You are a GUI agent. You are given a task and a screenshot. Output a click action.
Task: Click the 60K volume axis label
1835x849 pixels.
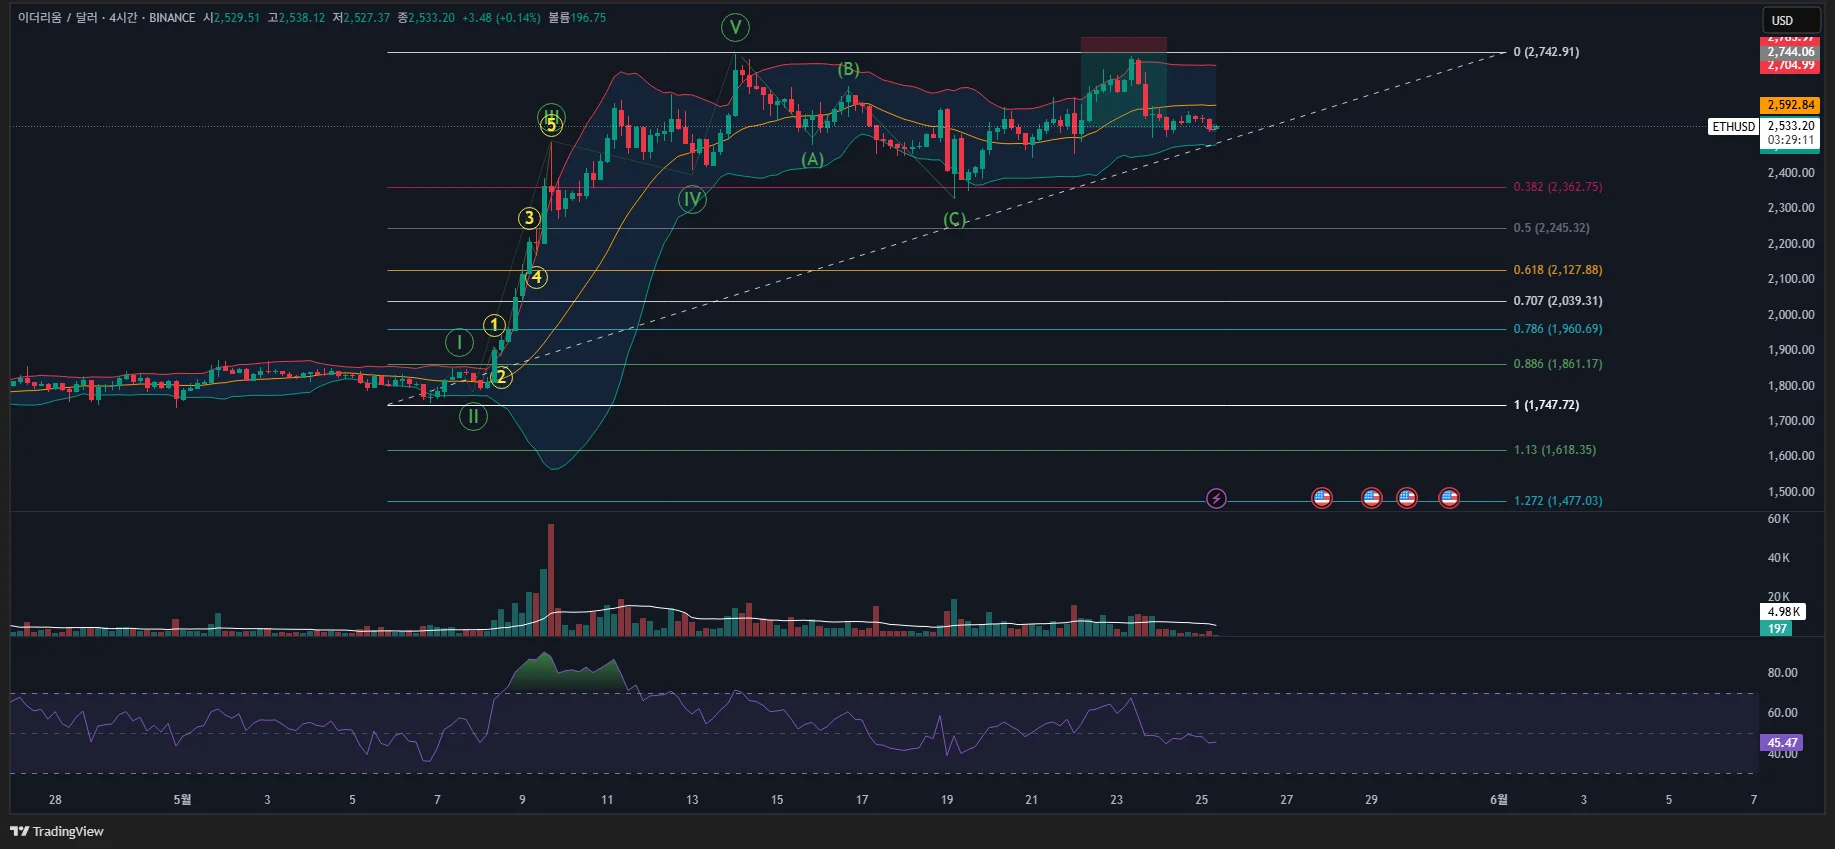[x=1778, y=519]
